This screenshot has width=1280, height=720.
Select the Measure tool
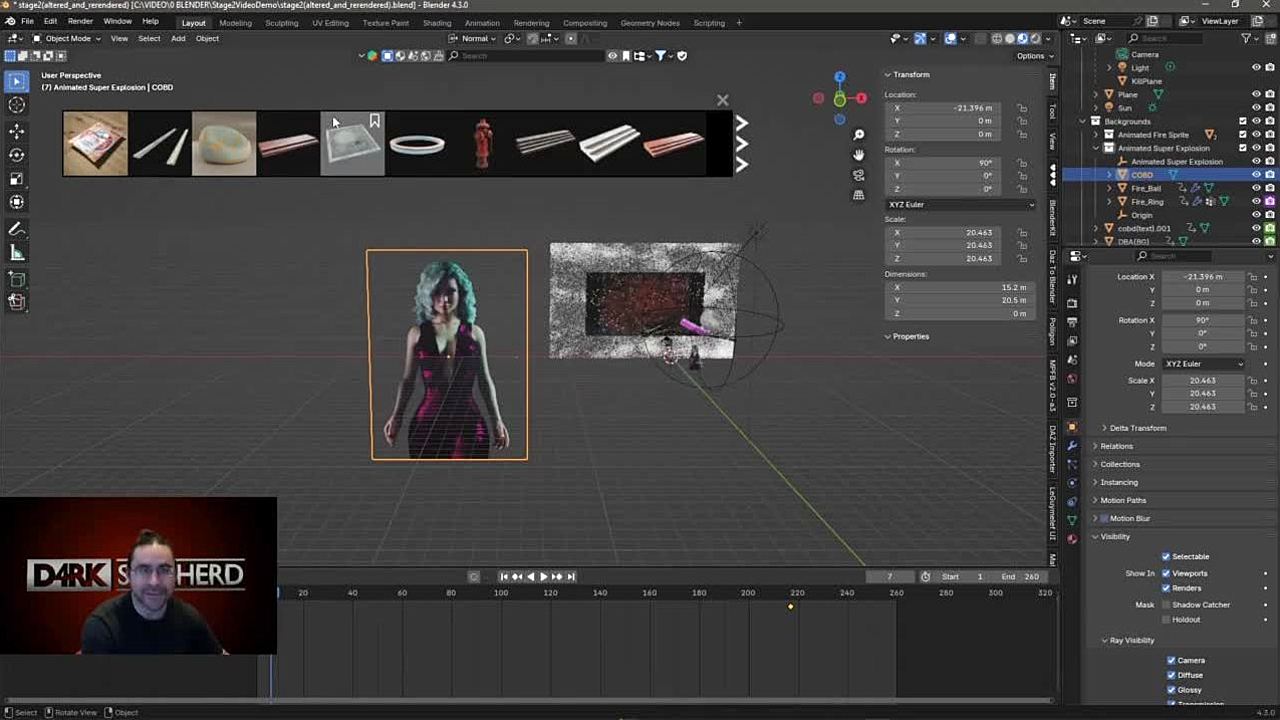[x=17, y=254]
